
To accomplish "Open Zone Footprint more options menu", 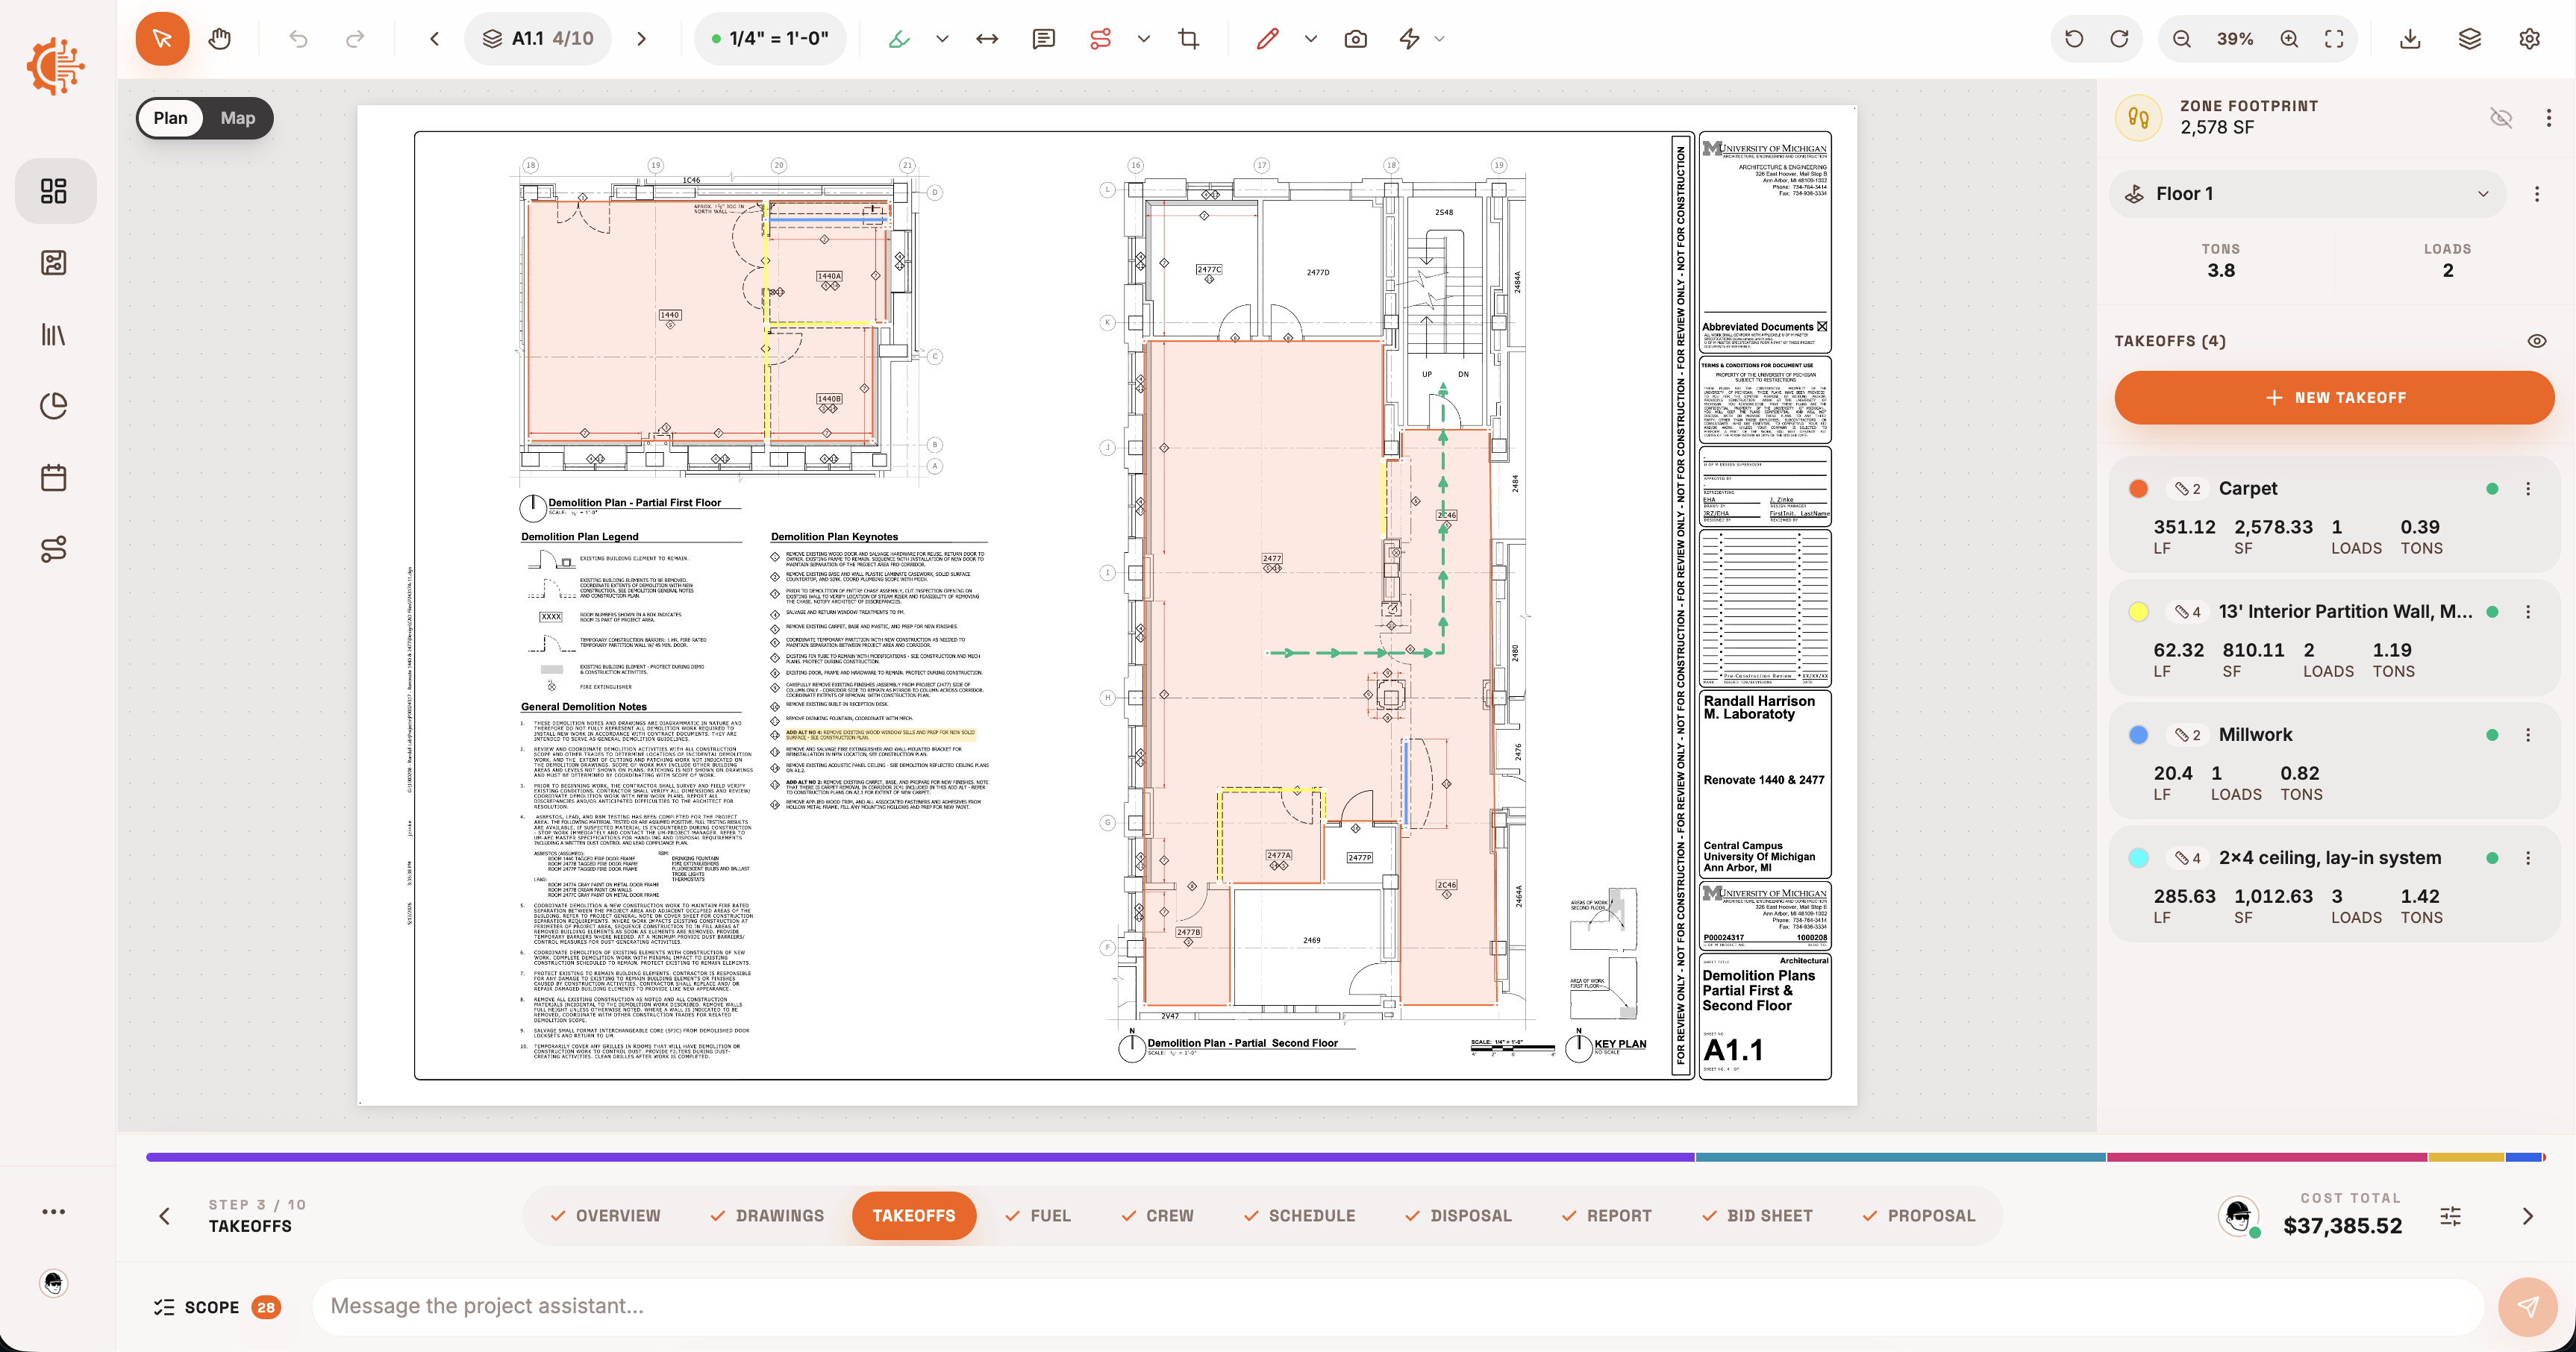I will (2548, 118).
